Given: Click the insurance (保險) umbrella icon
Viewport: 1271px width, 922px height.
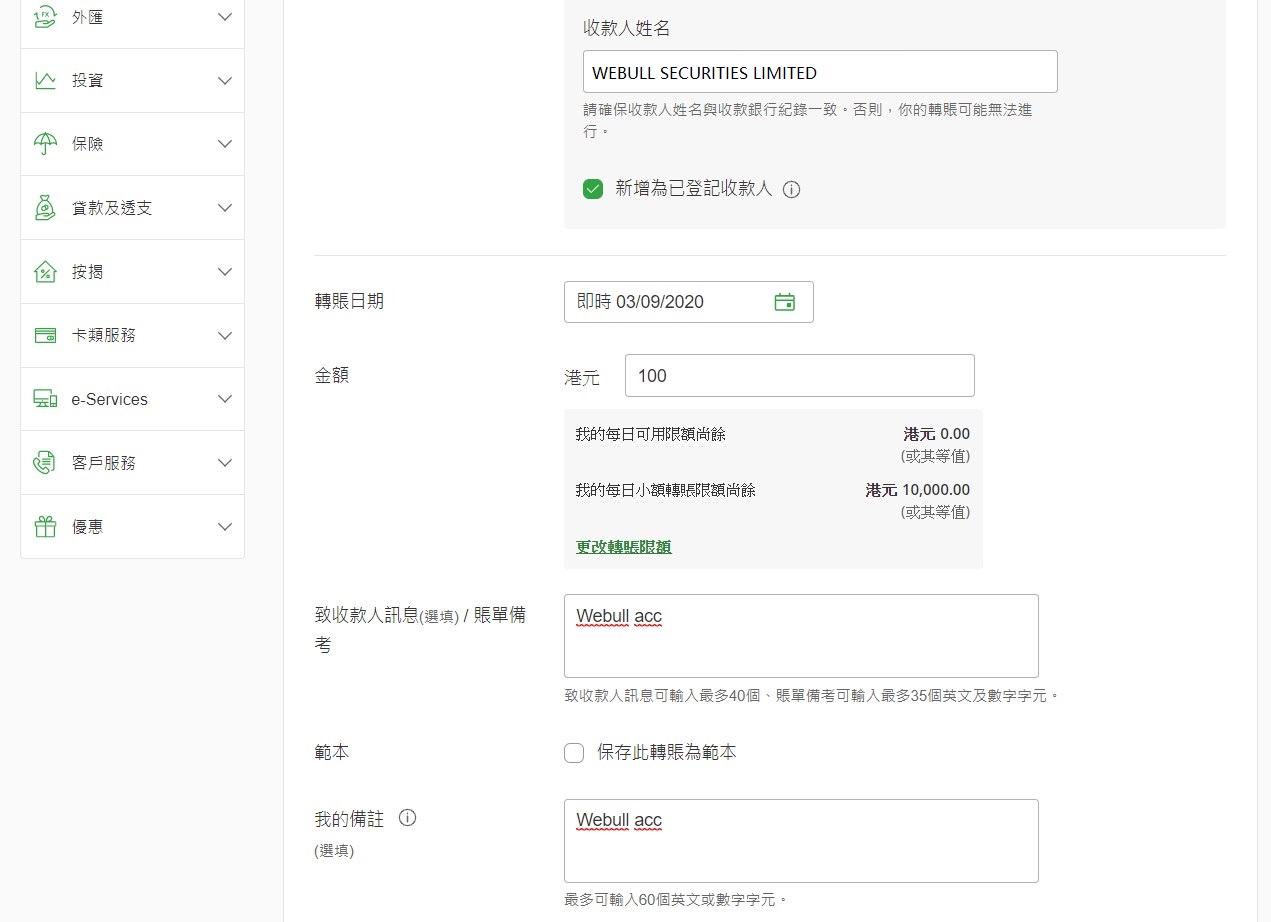Looking at the screenshot, I should tap(45, 144).
